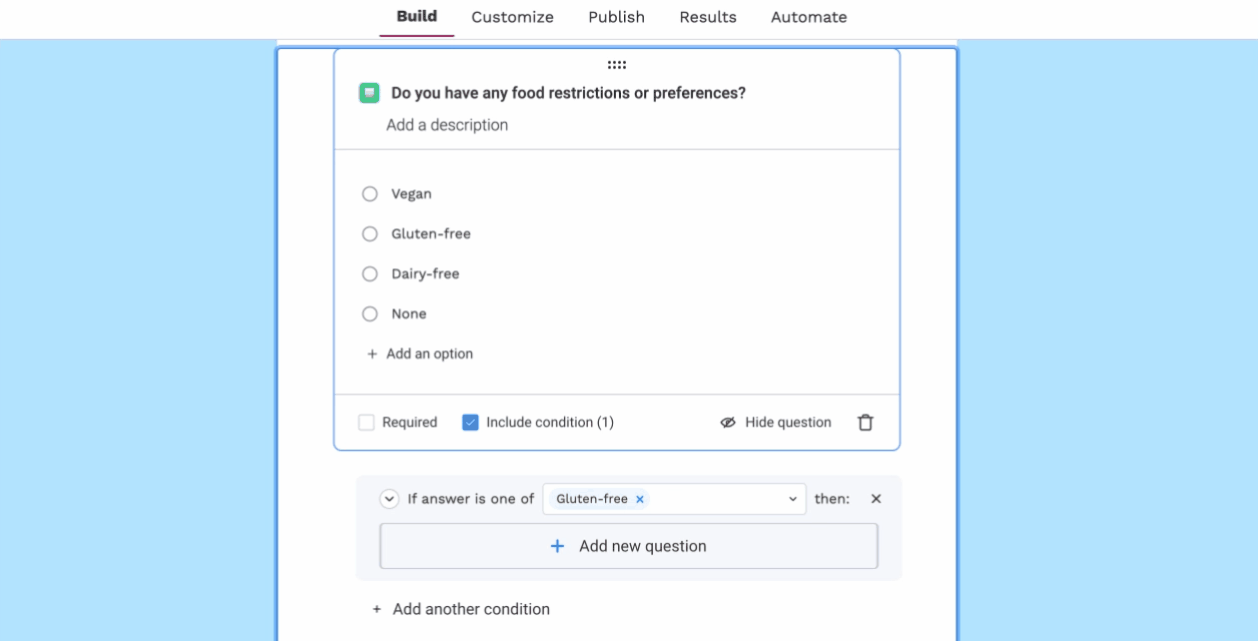1258x641 pixels.
Task: Click the Add new question button
Action: (629, 546)
